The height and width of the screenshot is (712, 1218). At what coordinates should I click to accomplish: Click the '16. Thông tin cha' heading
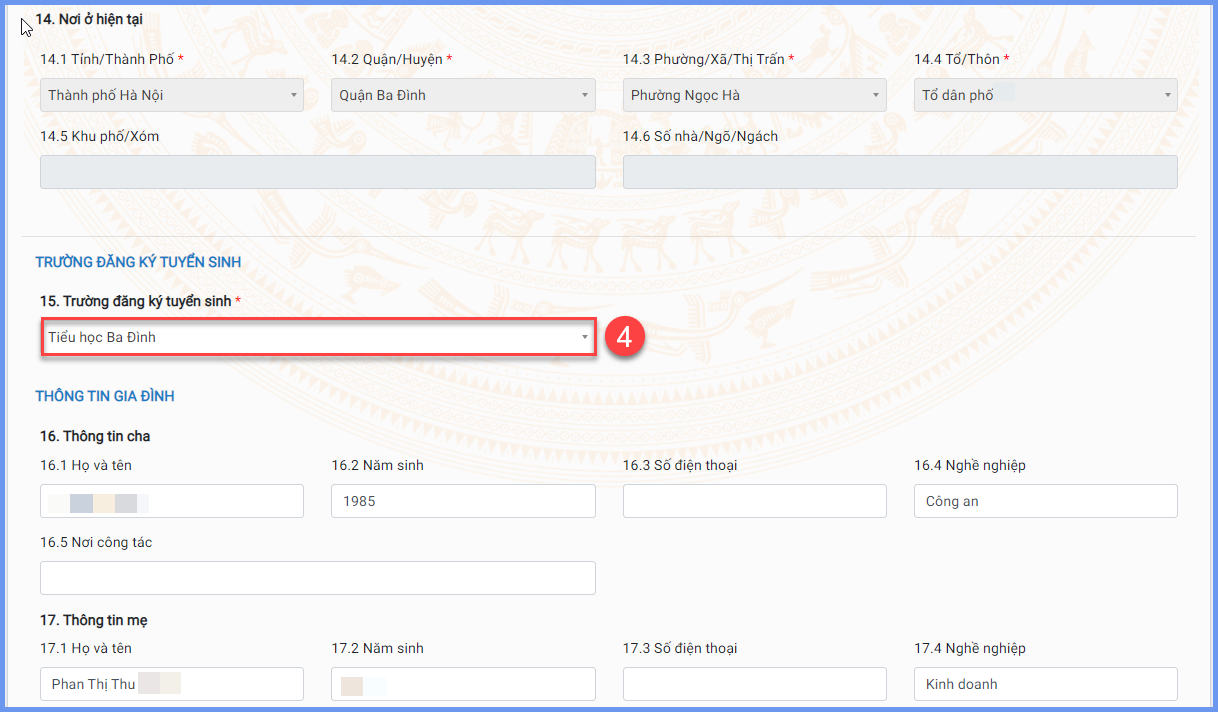pos(93,436)
